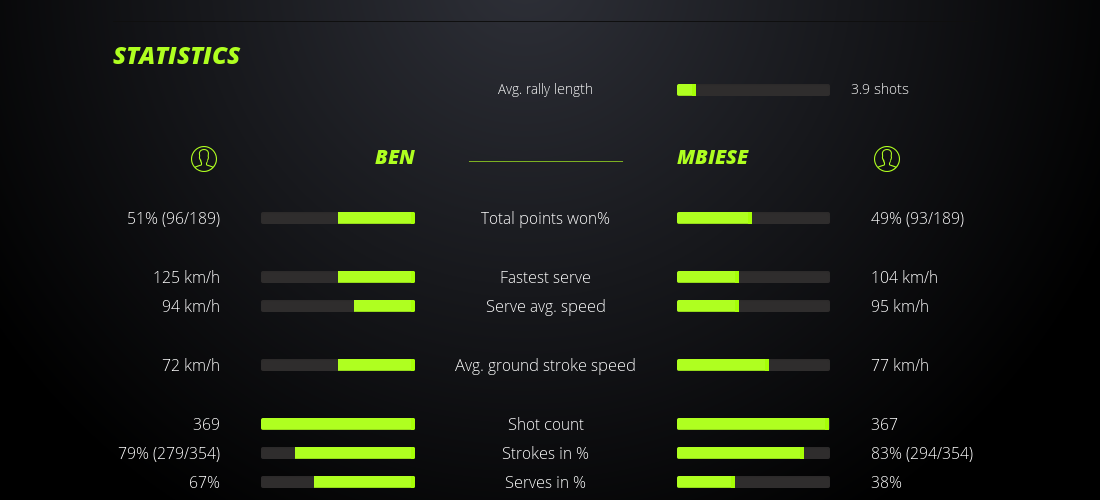The image size is (1100, 500).
Task: Click Ben's serves in % bar
Action: [338, 482]
